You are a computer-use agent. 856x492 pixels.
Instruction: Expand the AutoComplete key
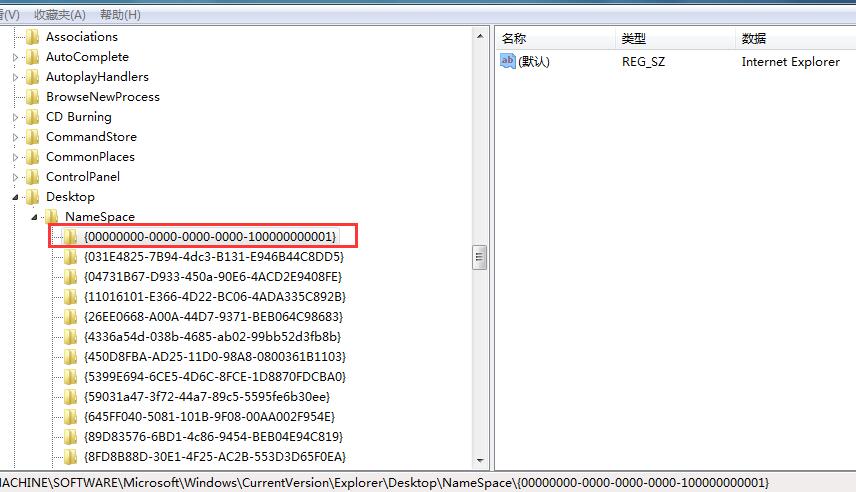[x=15, y=57]
